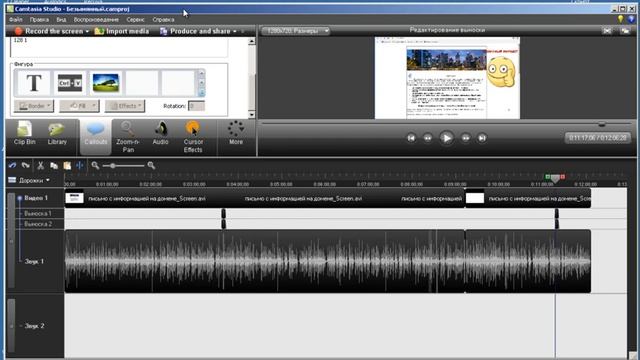Click the light bulb tips icon
Viewport: 640px width, 360px height.
coord(620,19)
